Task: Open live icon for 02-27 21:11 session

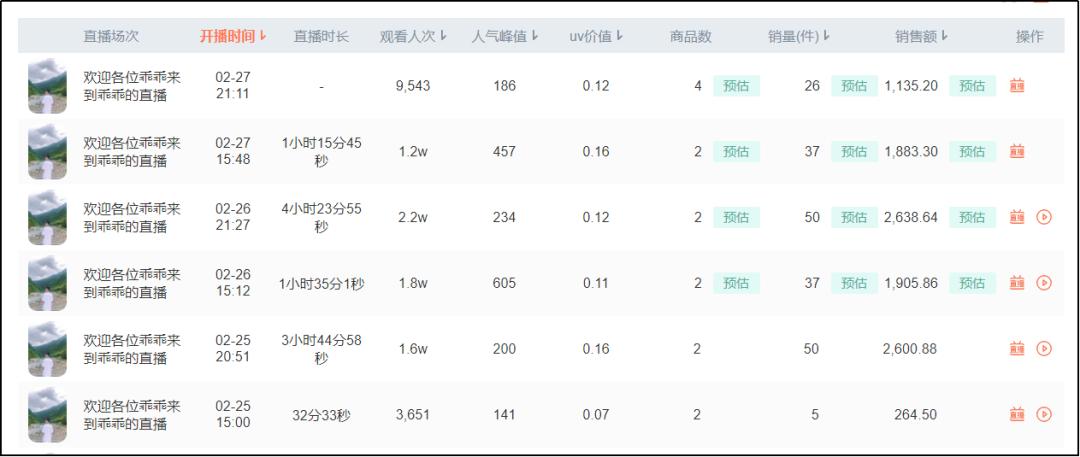Action: [1017, 86]
